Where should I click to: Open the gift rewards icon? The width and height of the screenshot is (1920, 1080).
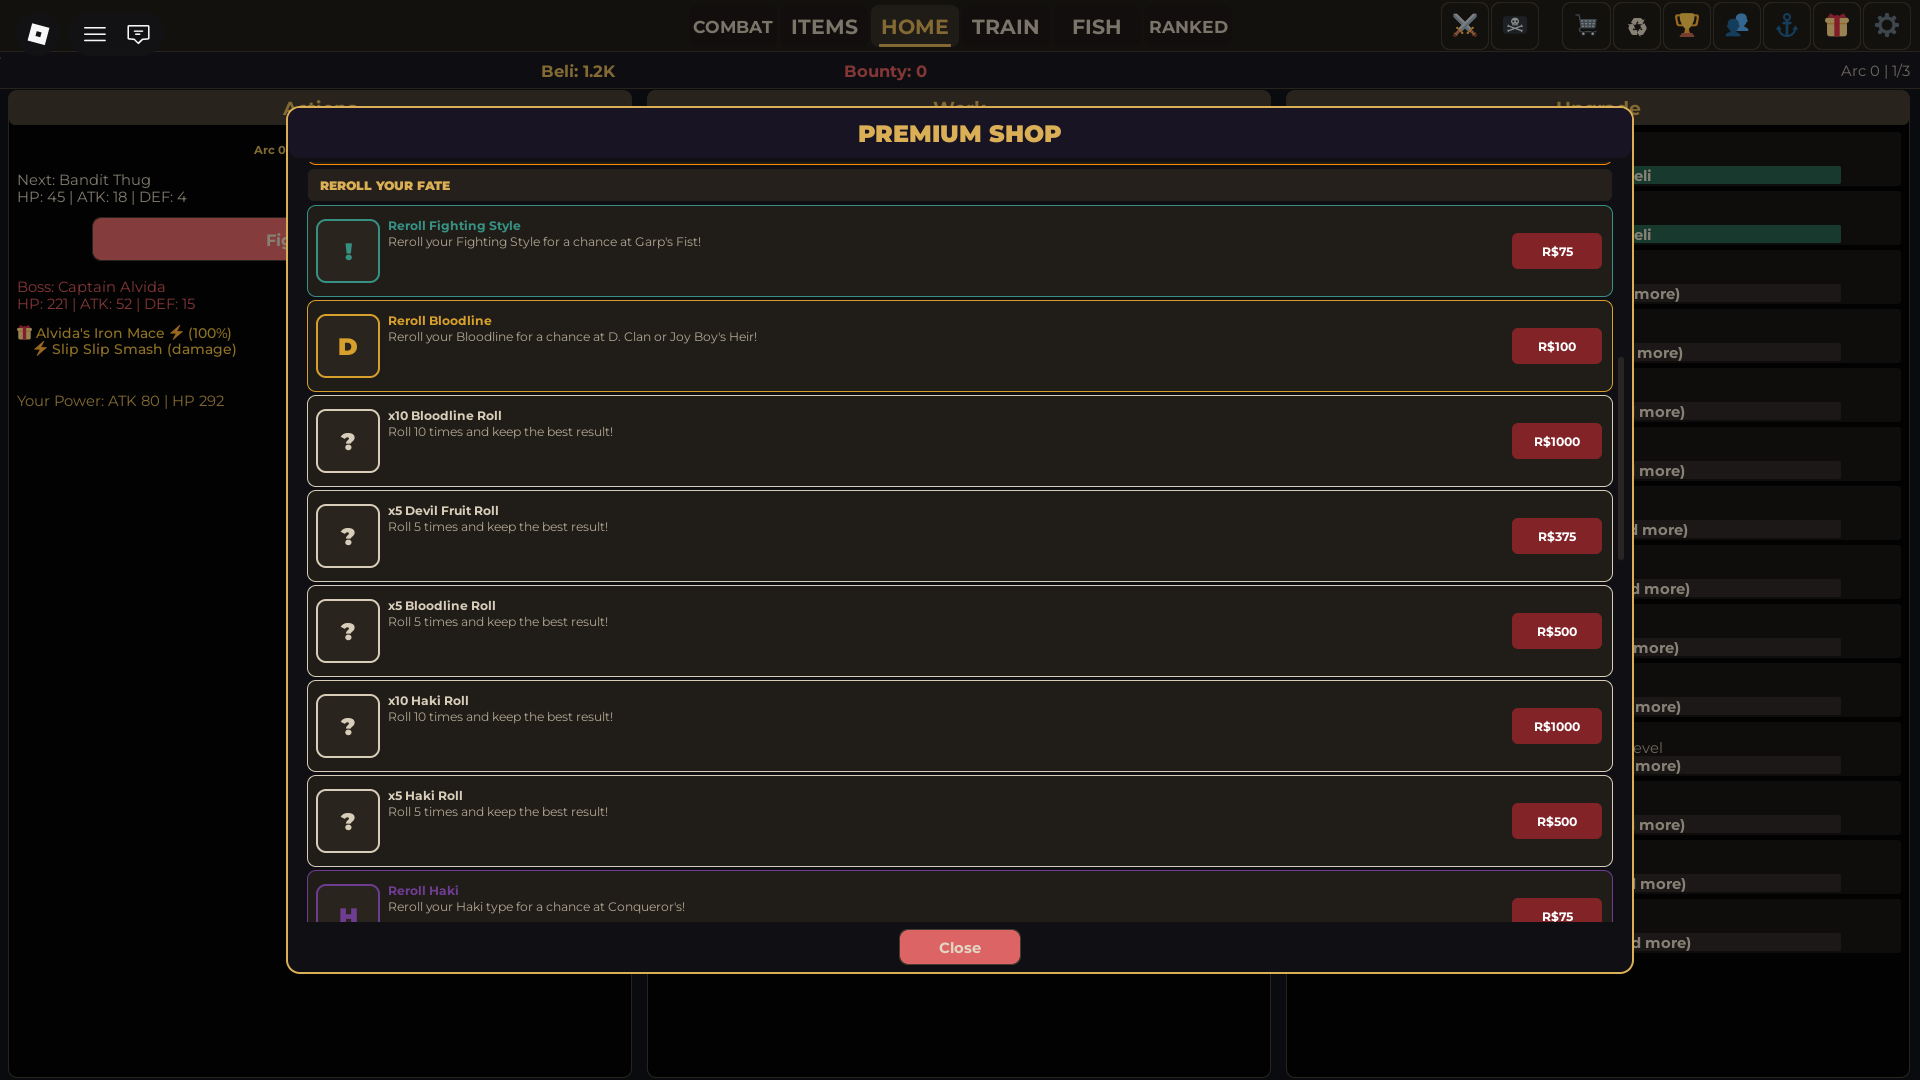pos(1838,26)
